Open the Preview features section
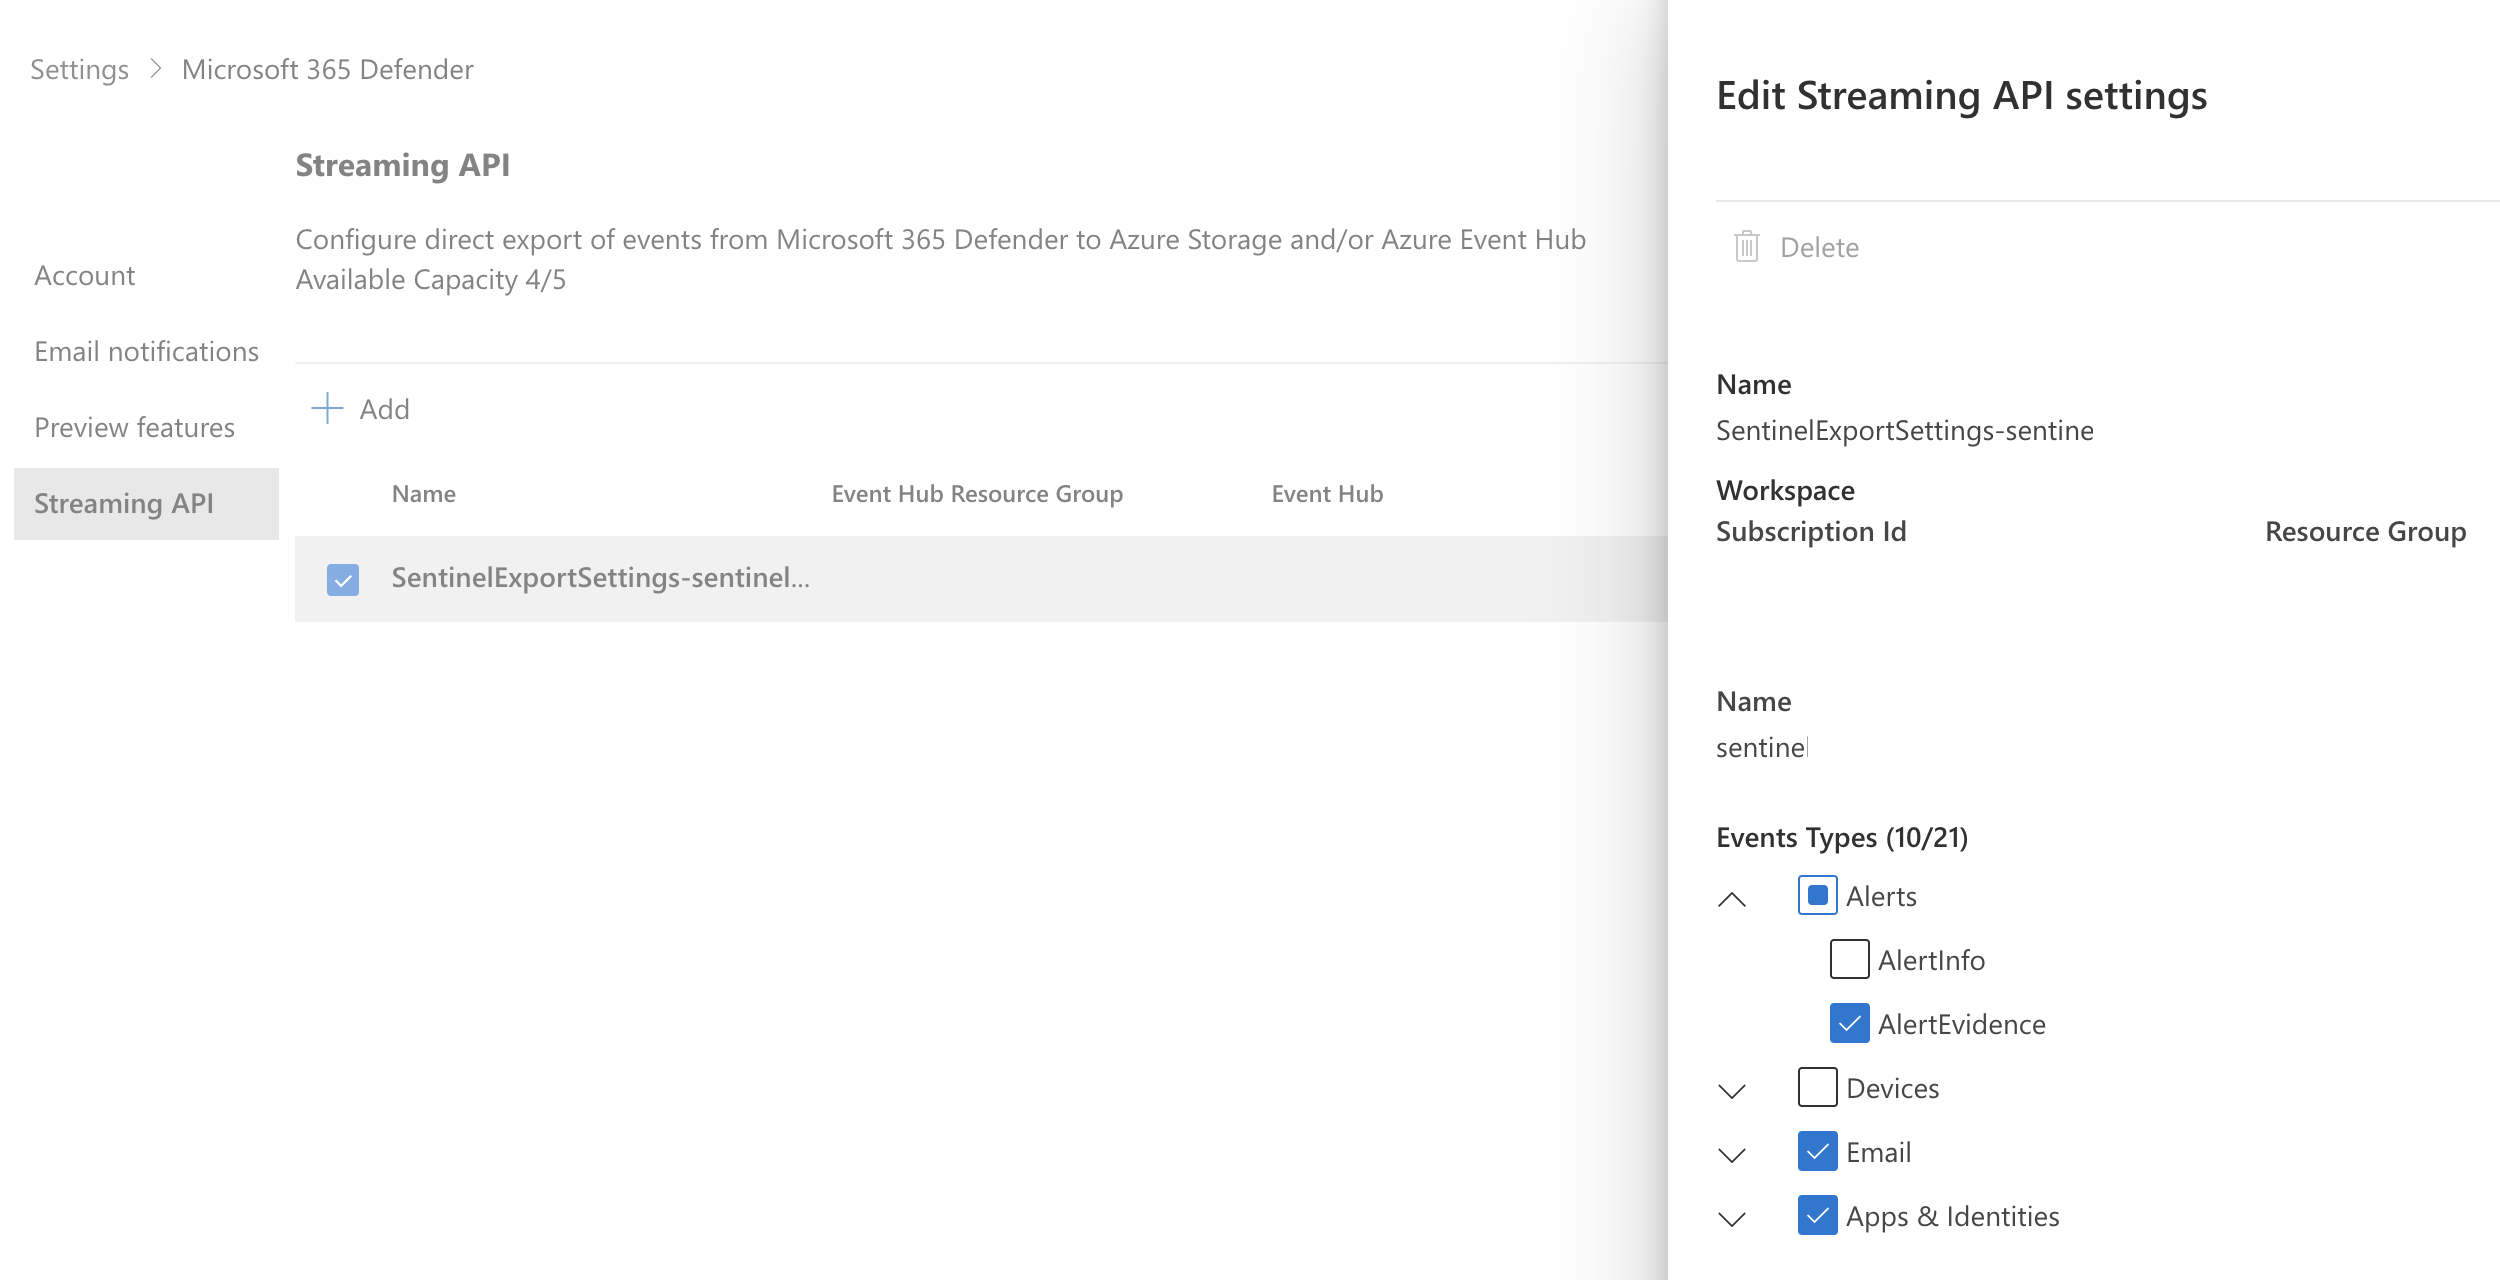Screen dimensions: 2500x1280 point(134,427)
